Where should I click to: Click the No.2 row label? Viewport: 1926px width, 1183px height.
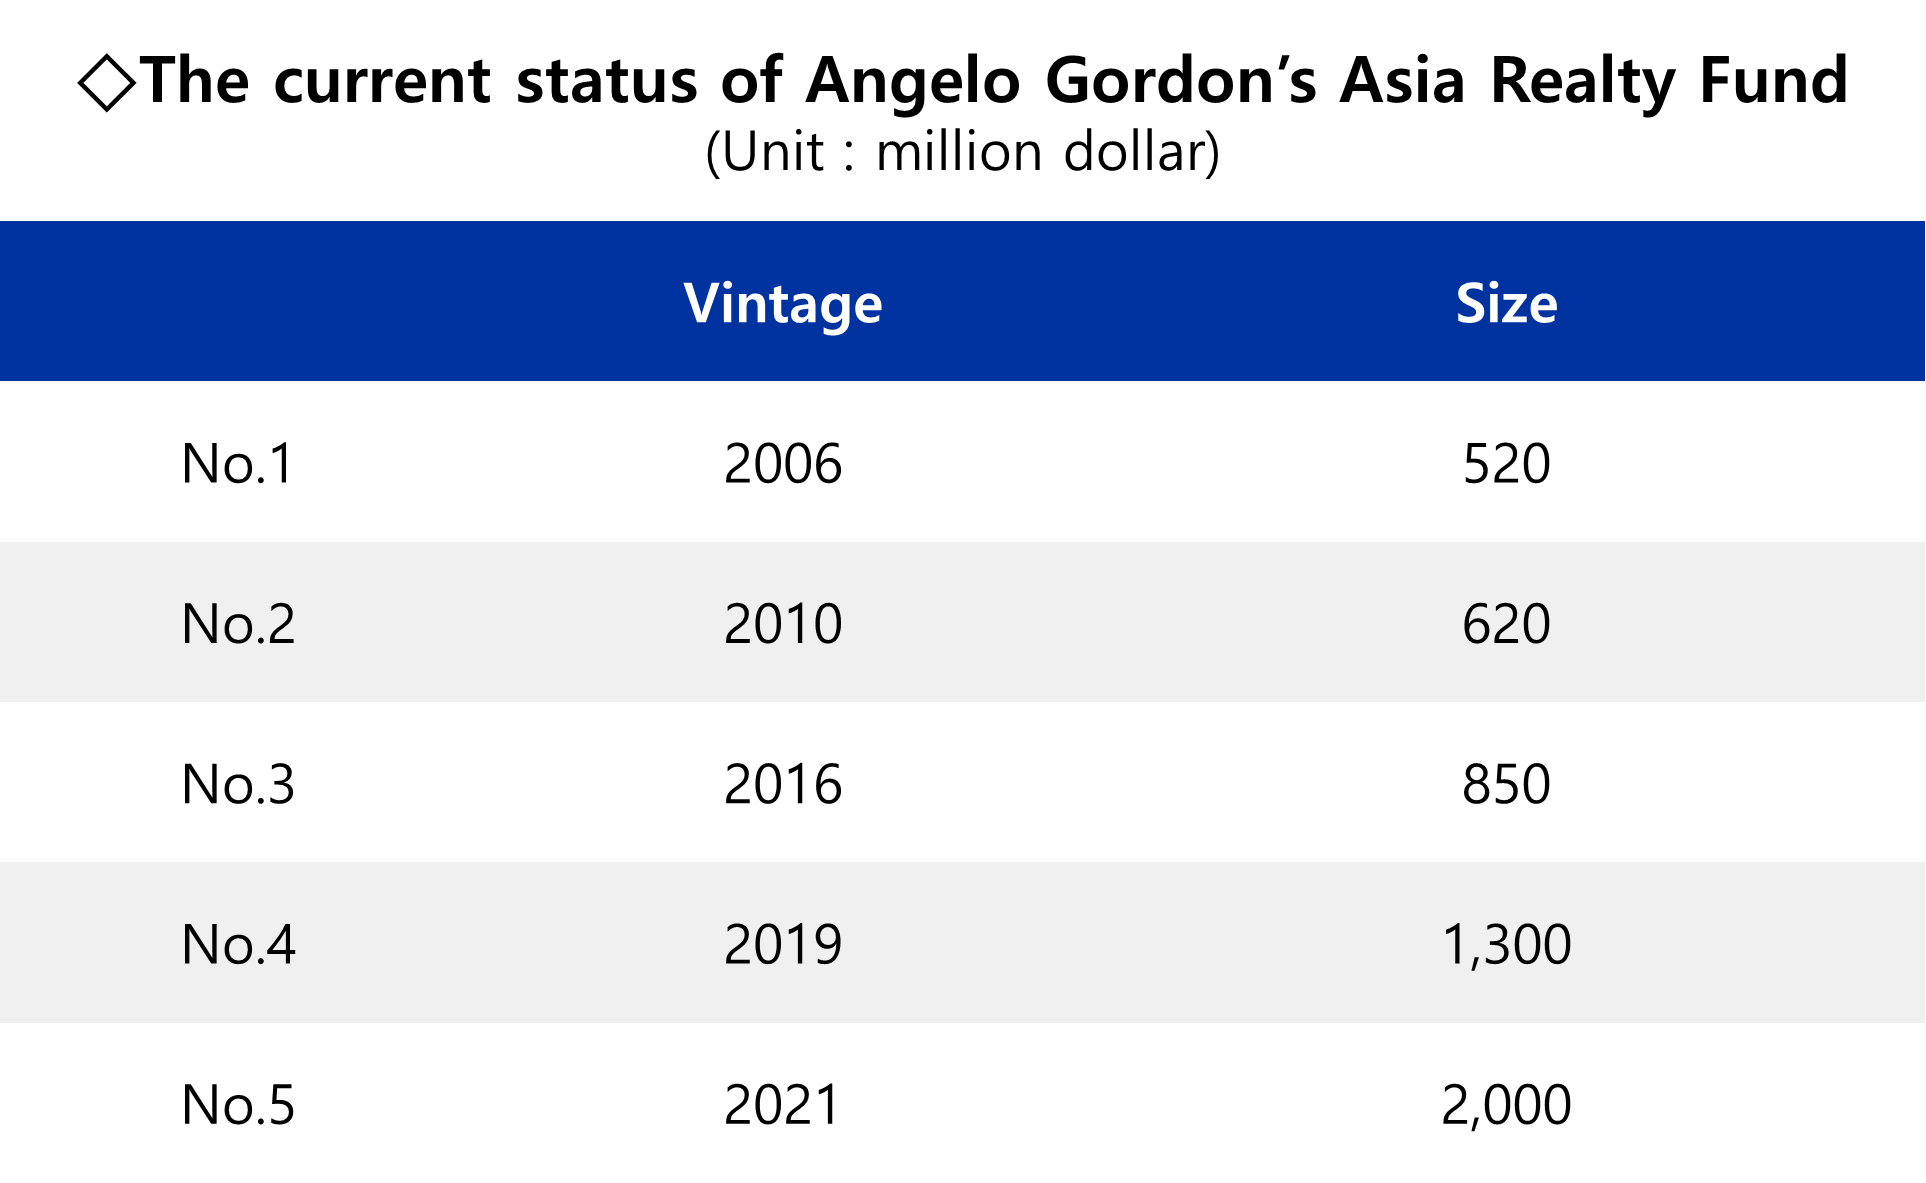coord(238,624)
